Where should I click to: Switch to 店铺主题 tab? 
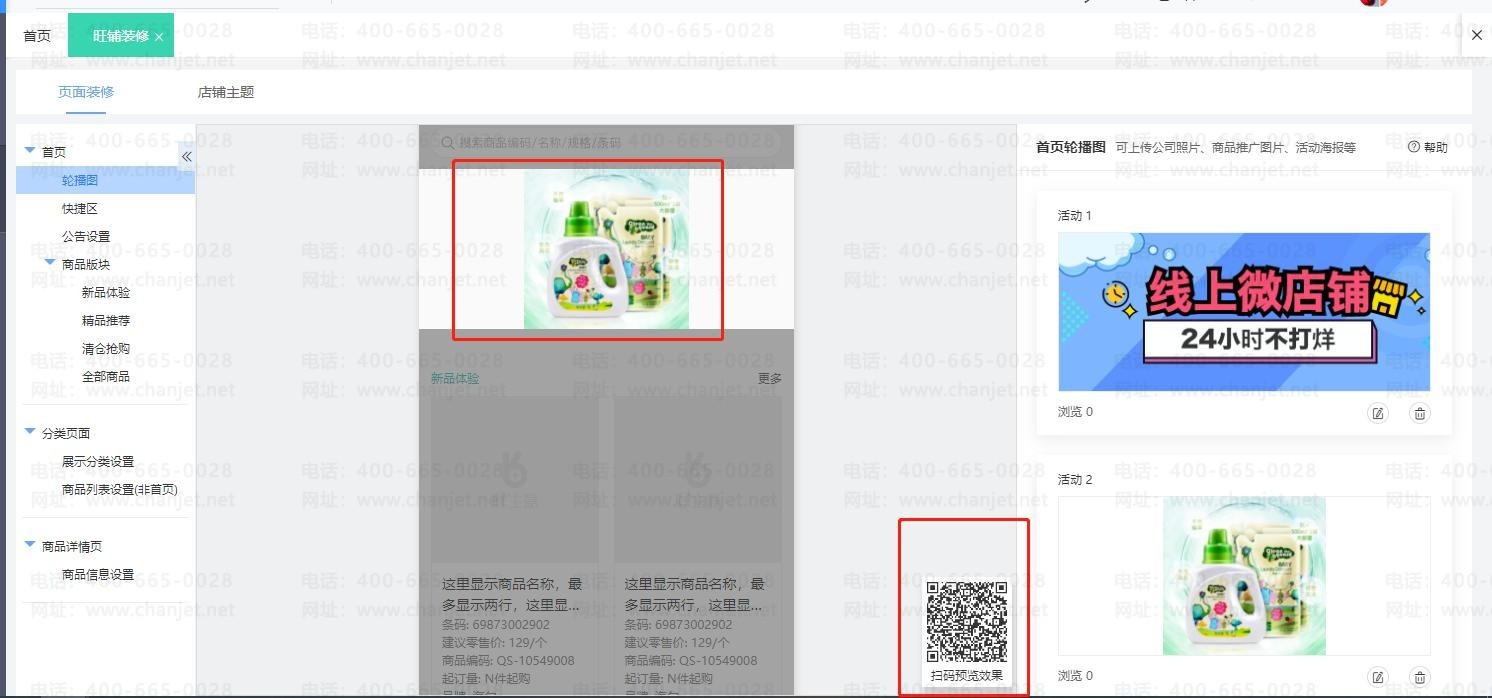tap(226, 92)
